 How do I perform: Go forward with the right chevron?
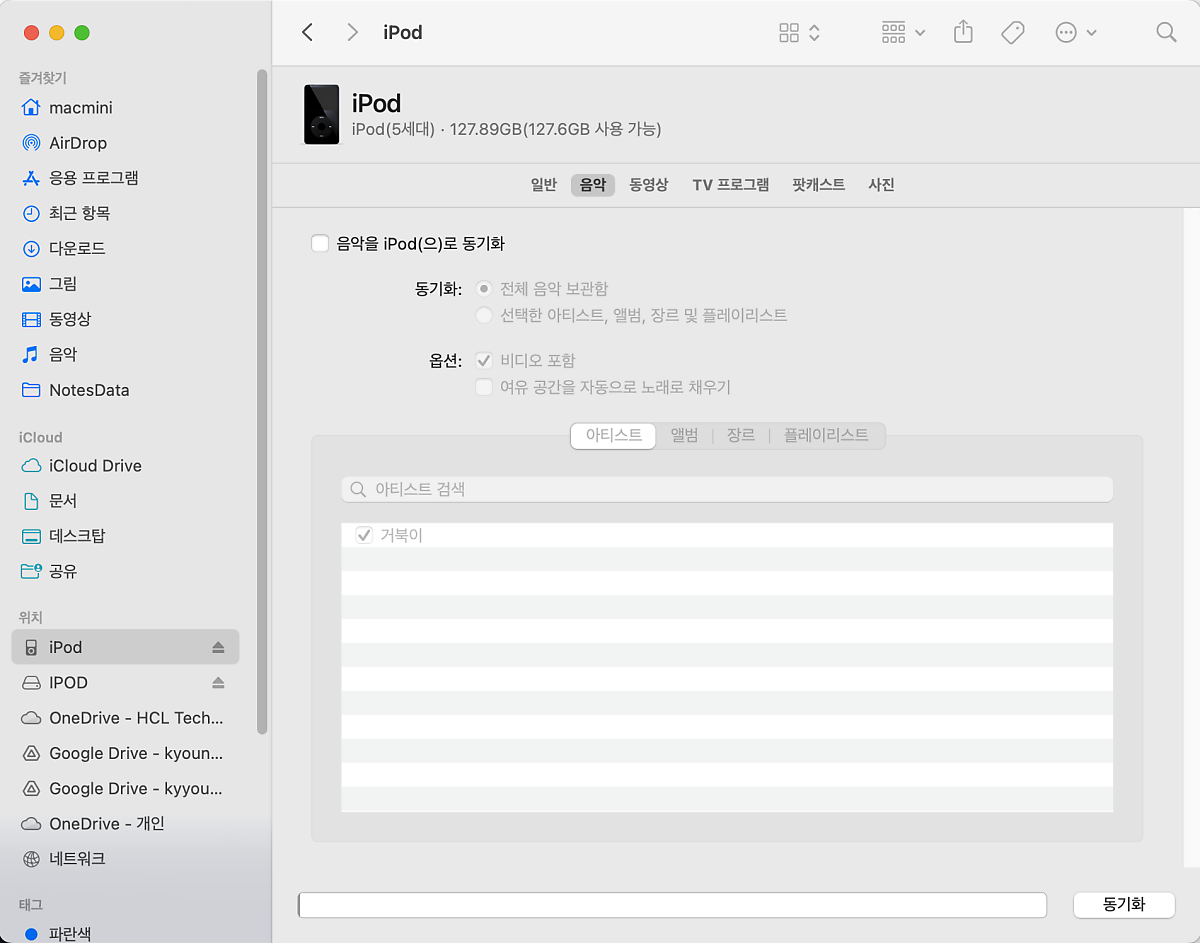click(352, 32)
